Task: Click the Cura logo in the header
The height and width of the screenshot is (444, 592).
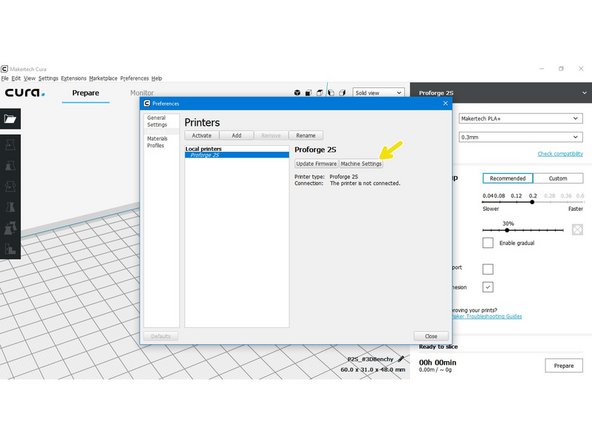Action: pyautogui.click(x=25, y=93)
